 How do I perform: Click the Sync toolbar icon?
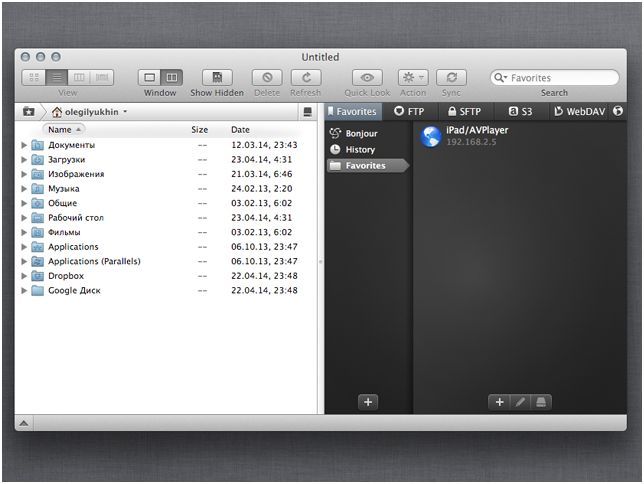[x=452, y=77]
